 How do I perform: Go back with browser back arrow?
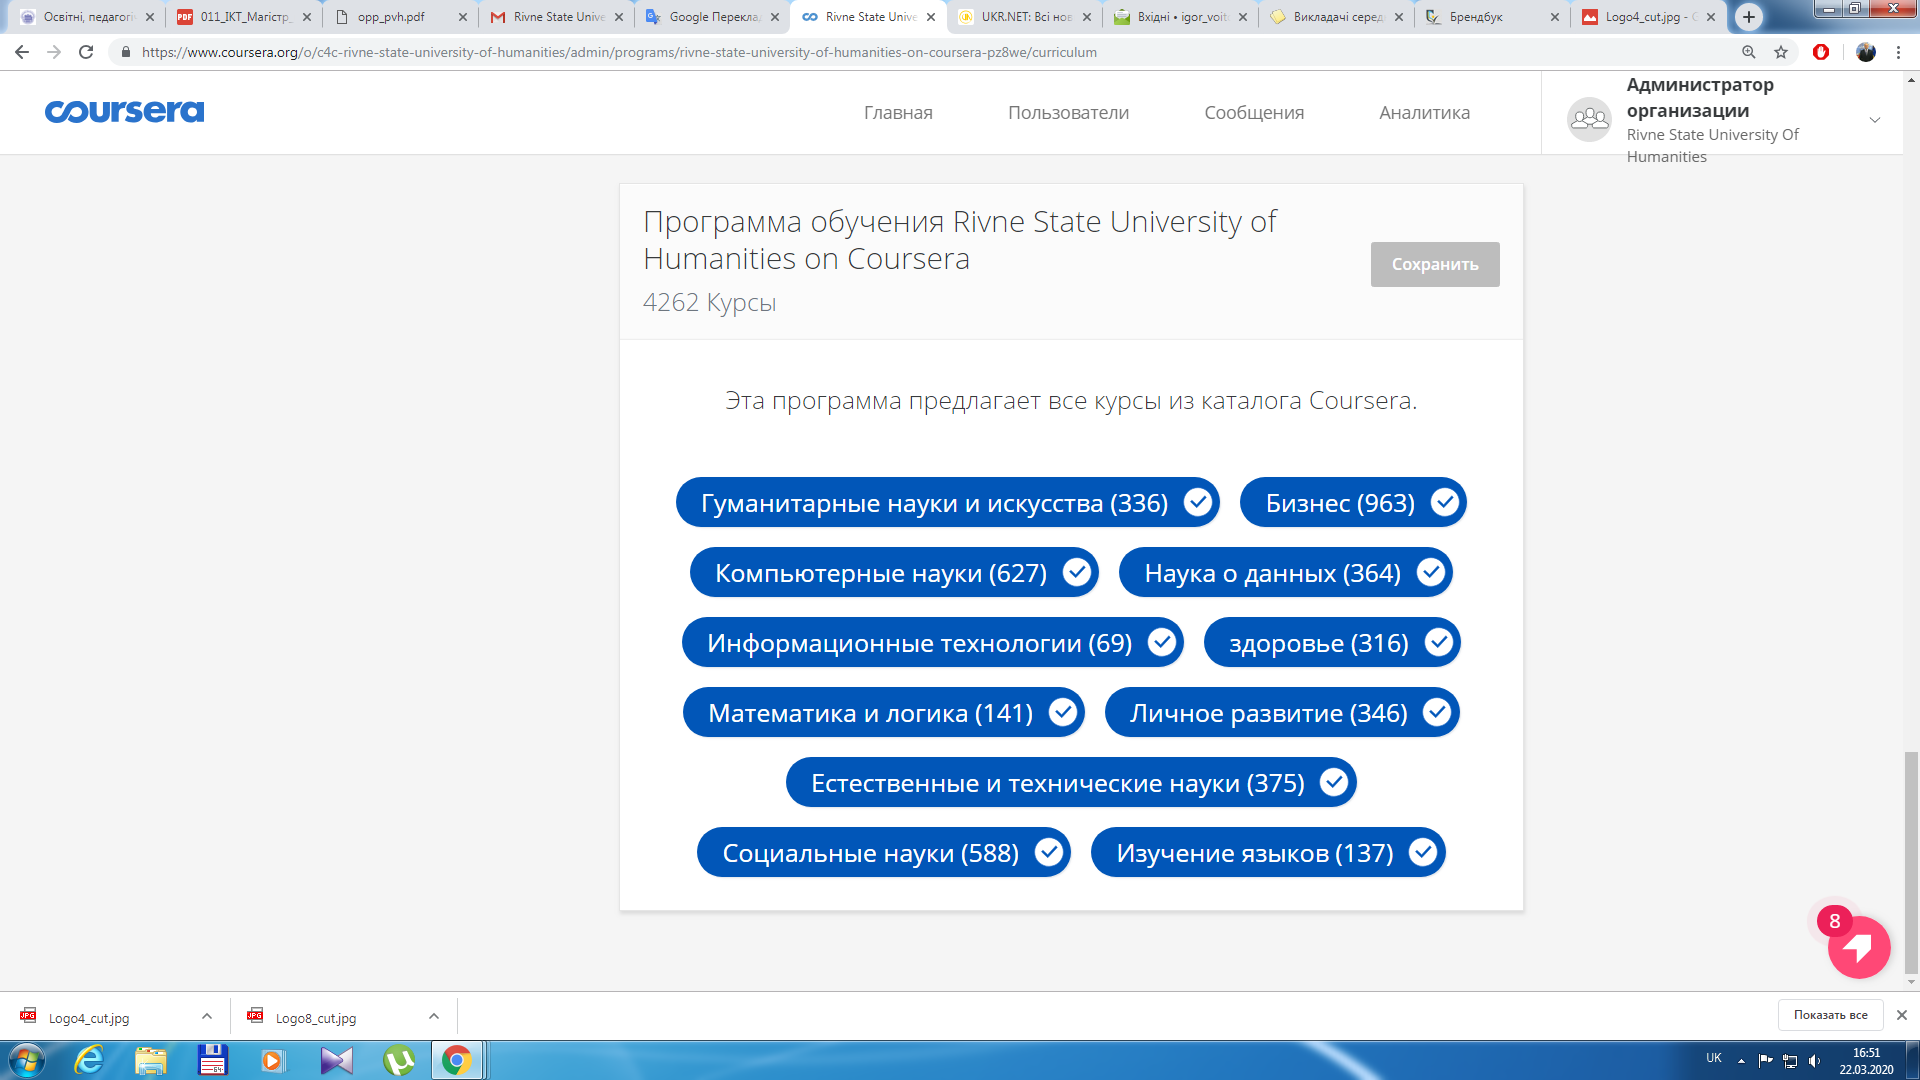22,52
